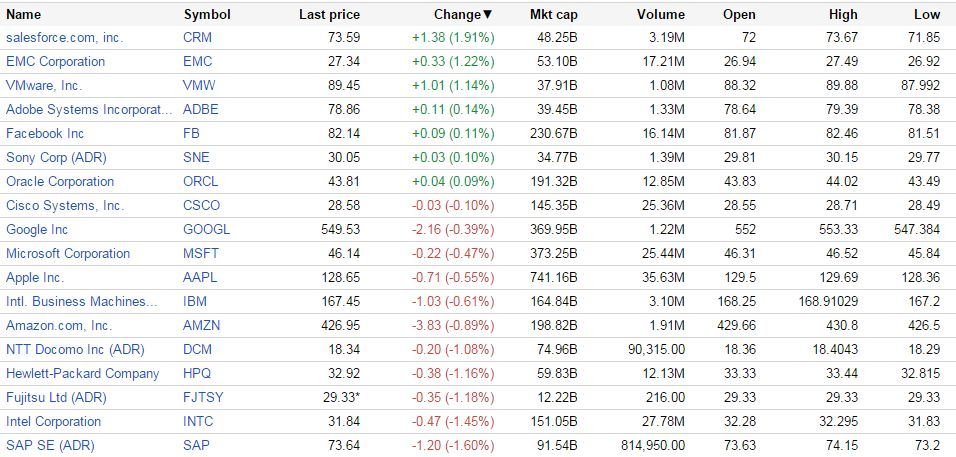The image size is (956, 457).
Task: Open the Google Inc company link
Action: pyautogui.click(x=37, y=229)
